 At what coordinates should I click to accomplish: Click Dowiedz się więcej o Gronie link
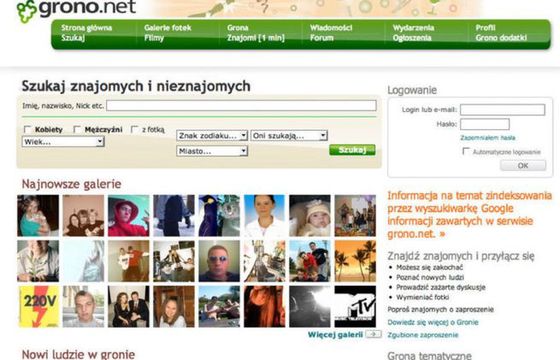click(x=432, y=322)
